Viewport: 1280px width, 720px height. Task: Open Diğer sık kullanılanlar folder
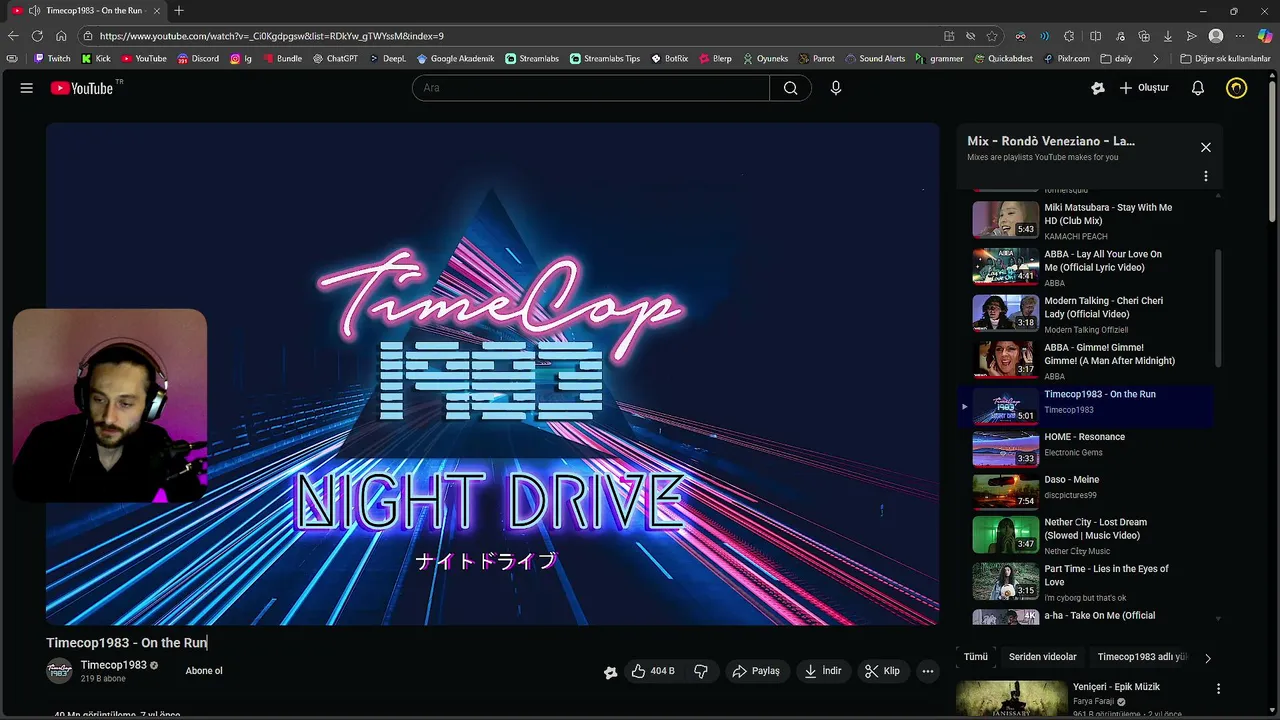point(1224,58)
